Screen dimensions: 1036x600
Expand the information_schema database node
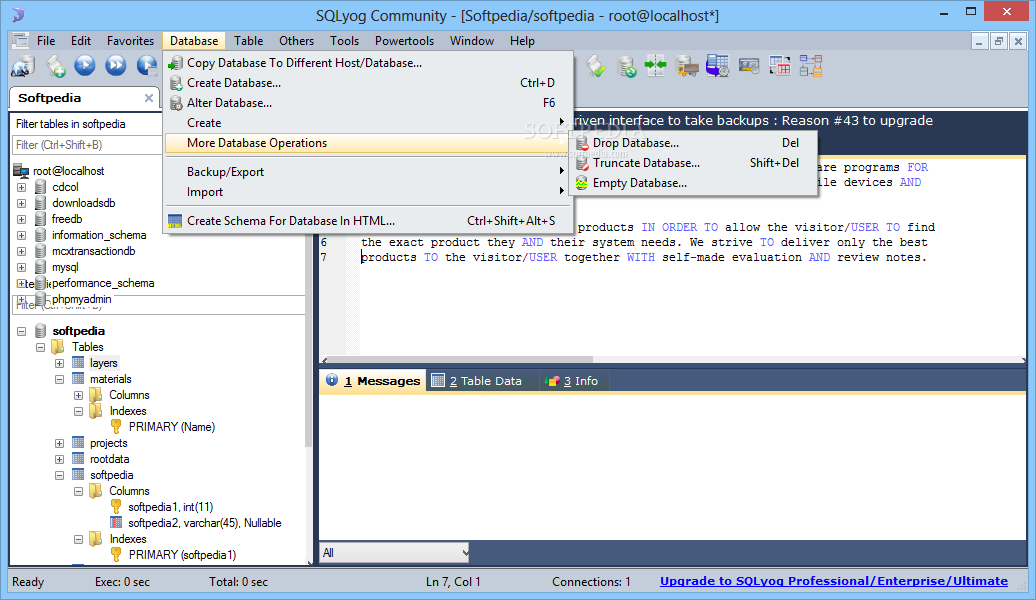[x=21, y=235]
